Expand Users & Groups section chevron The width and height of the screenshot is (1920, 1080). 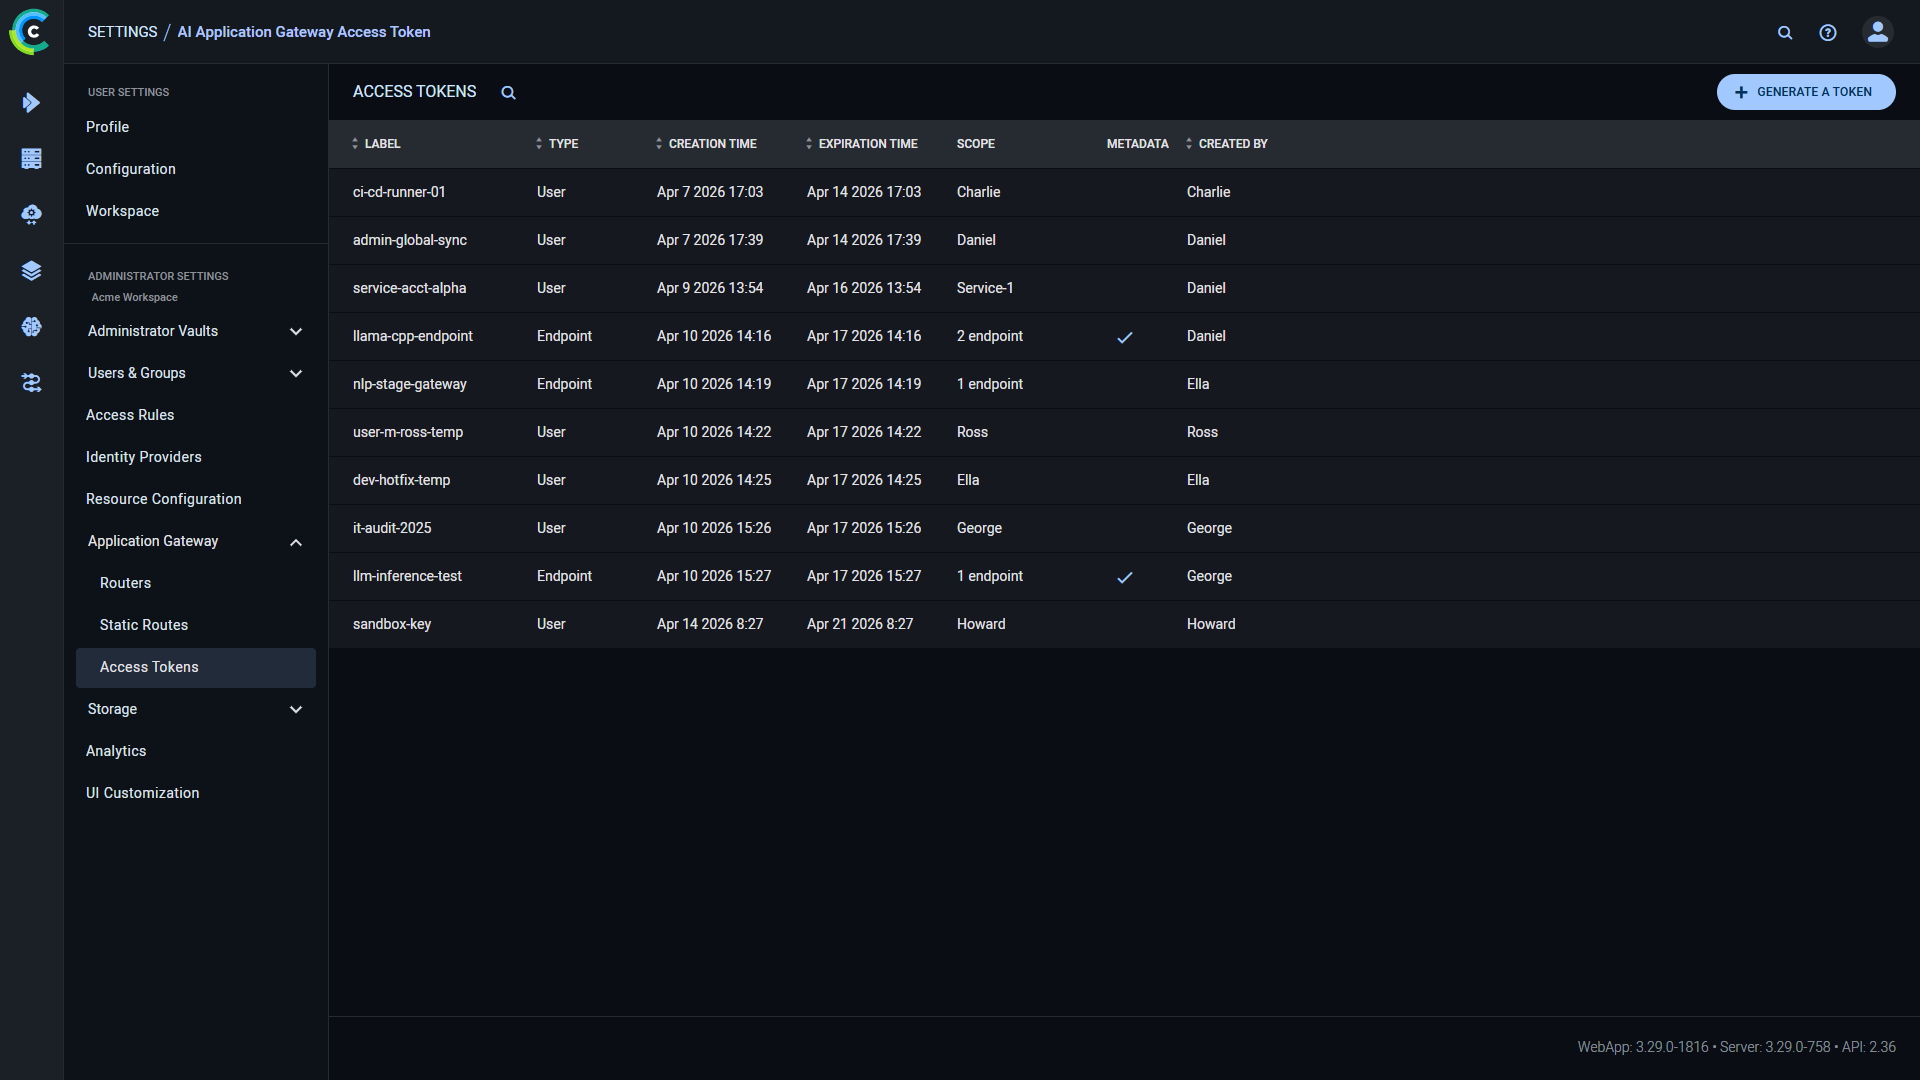click(x=296, y=373)
